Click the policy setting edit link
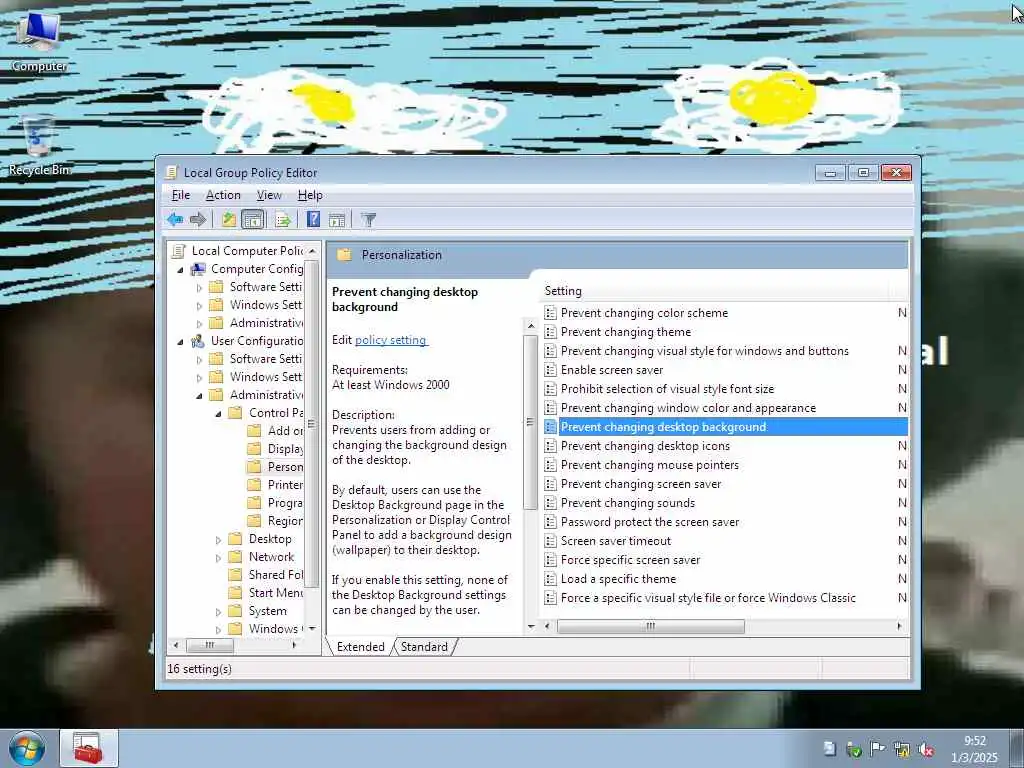Screen dimensions: 1024x768 (x=391, y=340)
